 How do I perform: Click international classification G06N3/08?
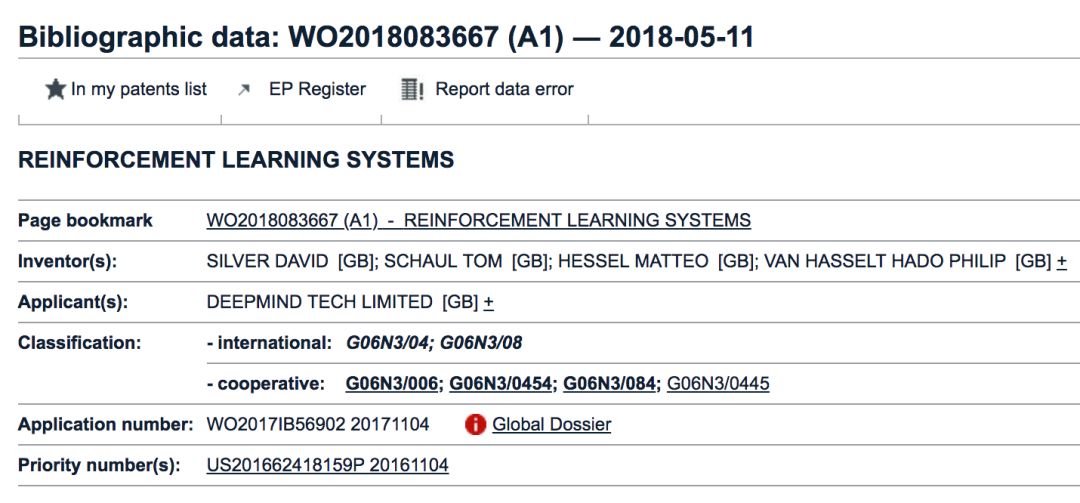(x=481, y=342)
